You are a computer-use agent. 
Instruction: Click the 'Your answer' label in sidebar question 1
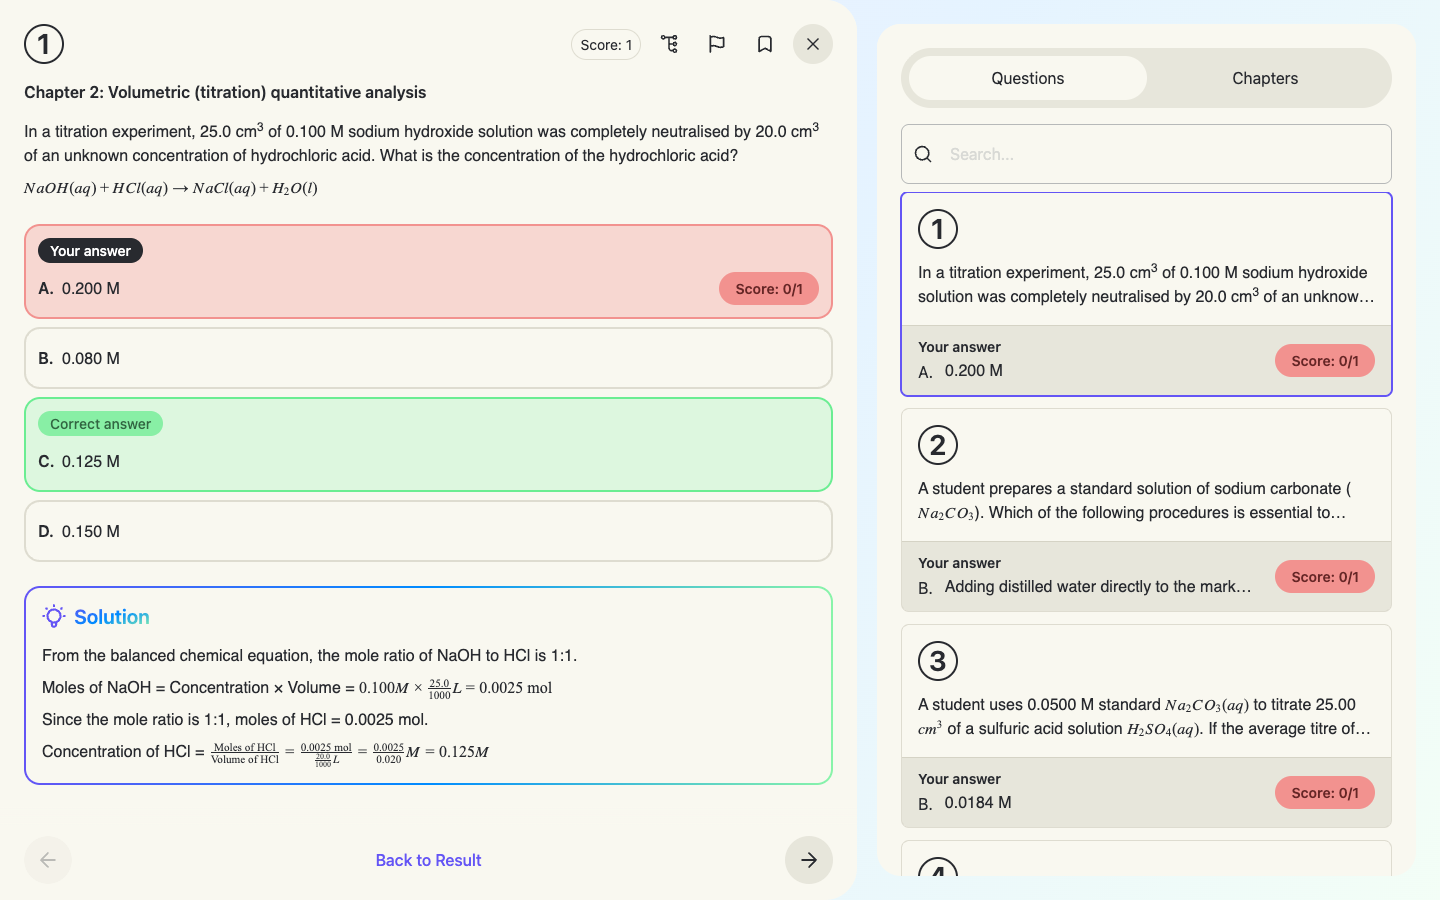pyautogui.click(x=959, y=347)
